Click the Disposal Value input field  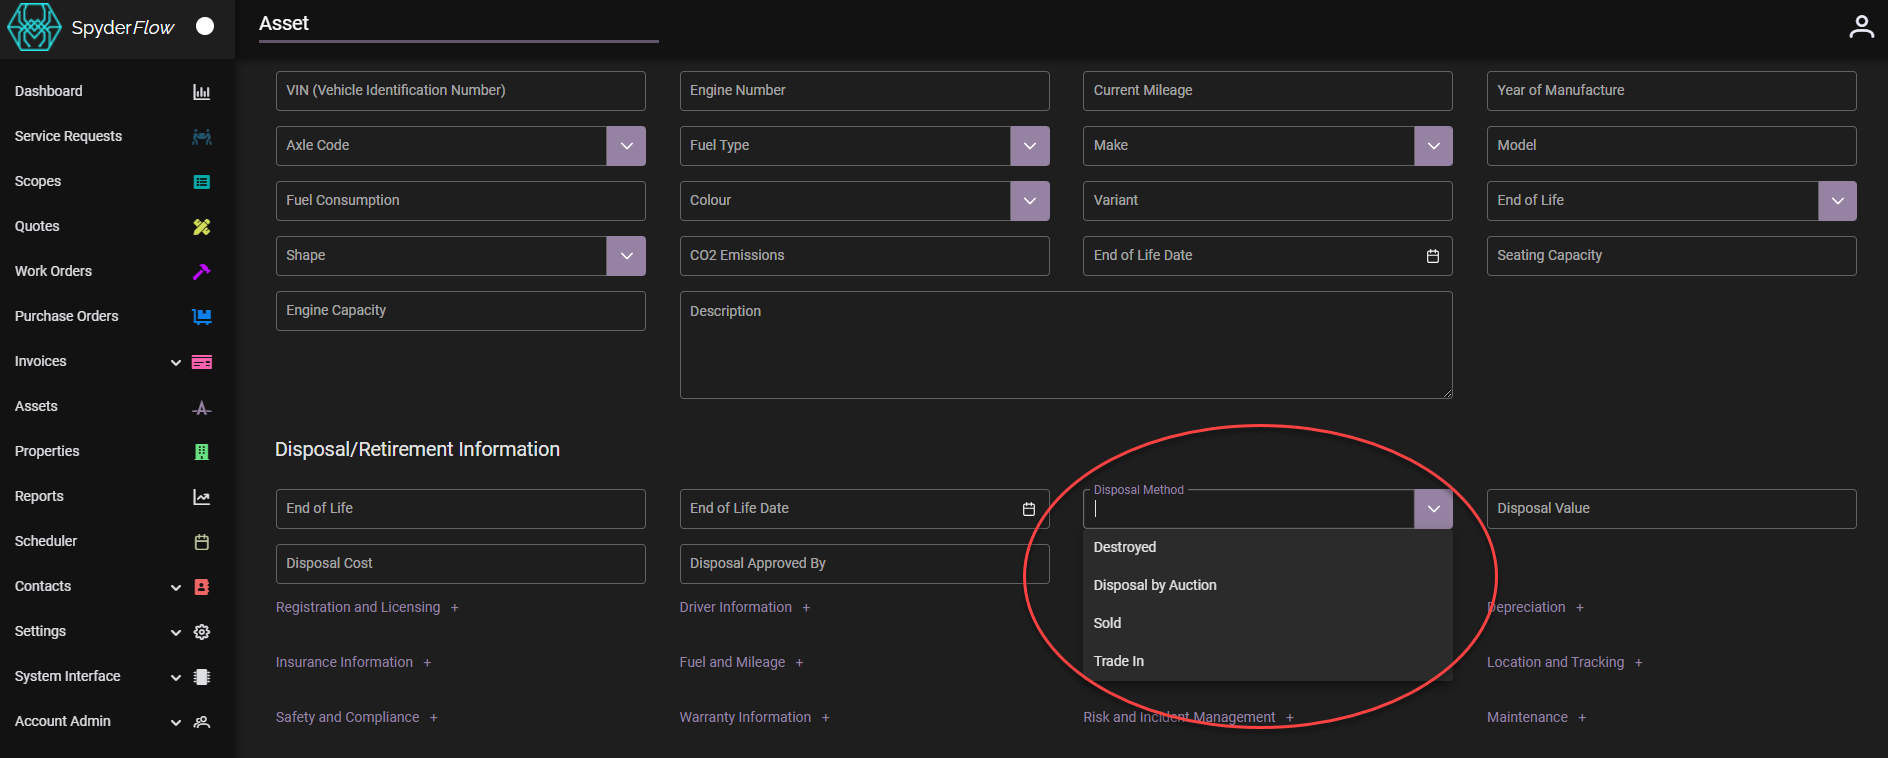pyautogui.click(x=1670, y=509)
